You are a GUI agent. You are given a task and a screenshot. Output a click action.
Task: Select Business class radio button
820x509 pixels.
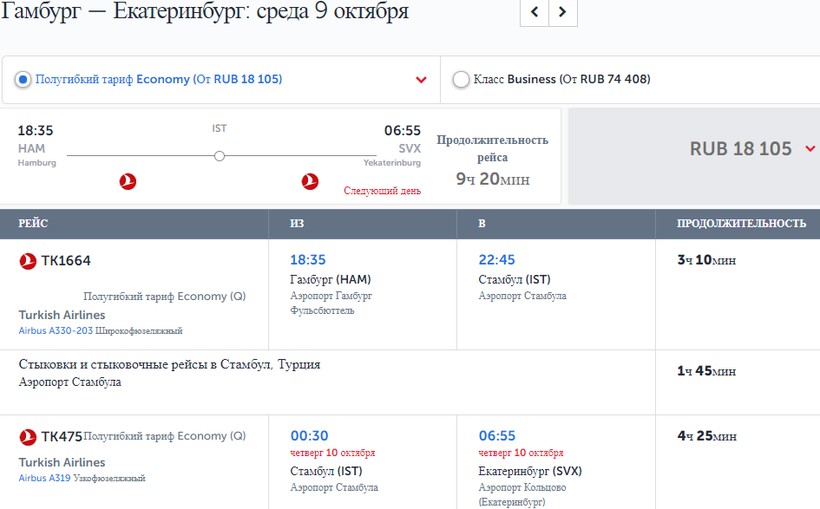click(461, 79)
